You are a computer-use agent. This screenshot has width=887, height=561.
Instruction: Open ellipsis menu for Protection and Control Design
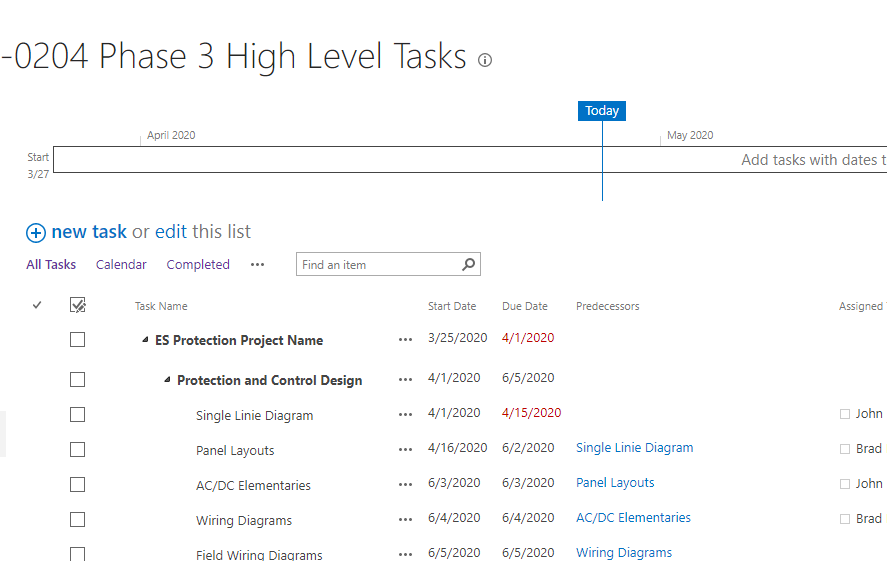(x=405, y=379)
